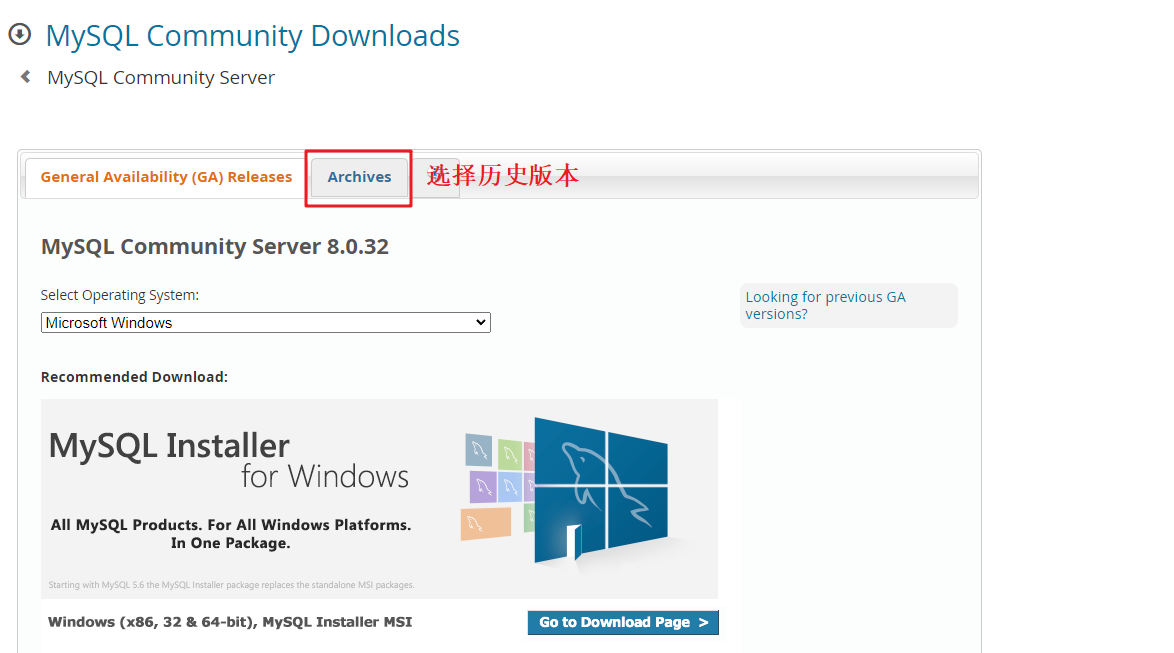This screenshot has height=653, width=1174.
Task: Click the download circle icon beside the page title
Action: click(19, 34)
